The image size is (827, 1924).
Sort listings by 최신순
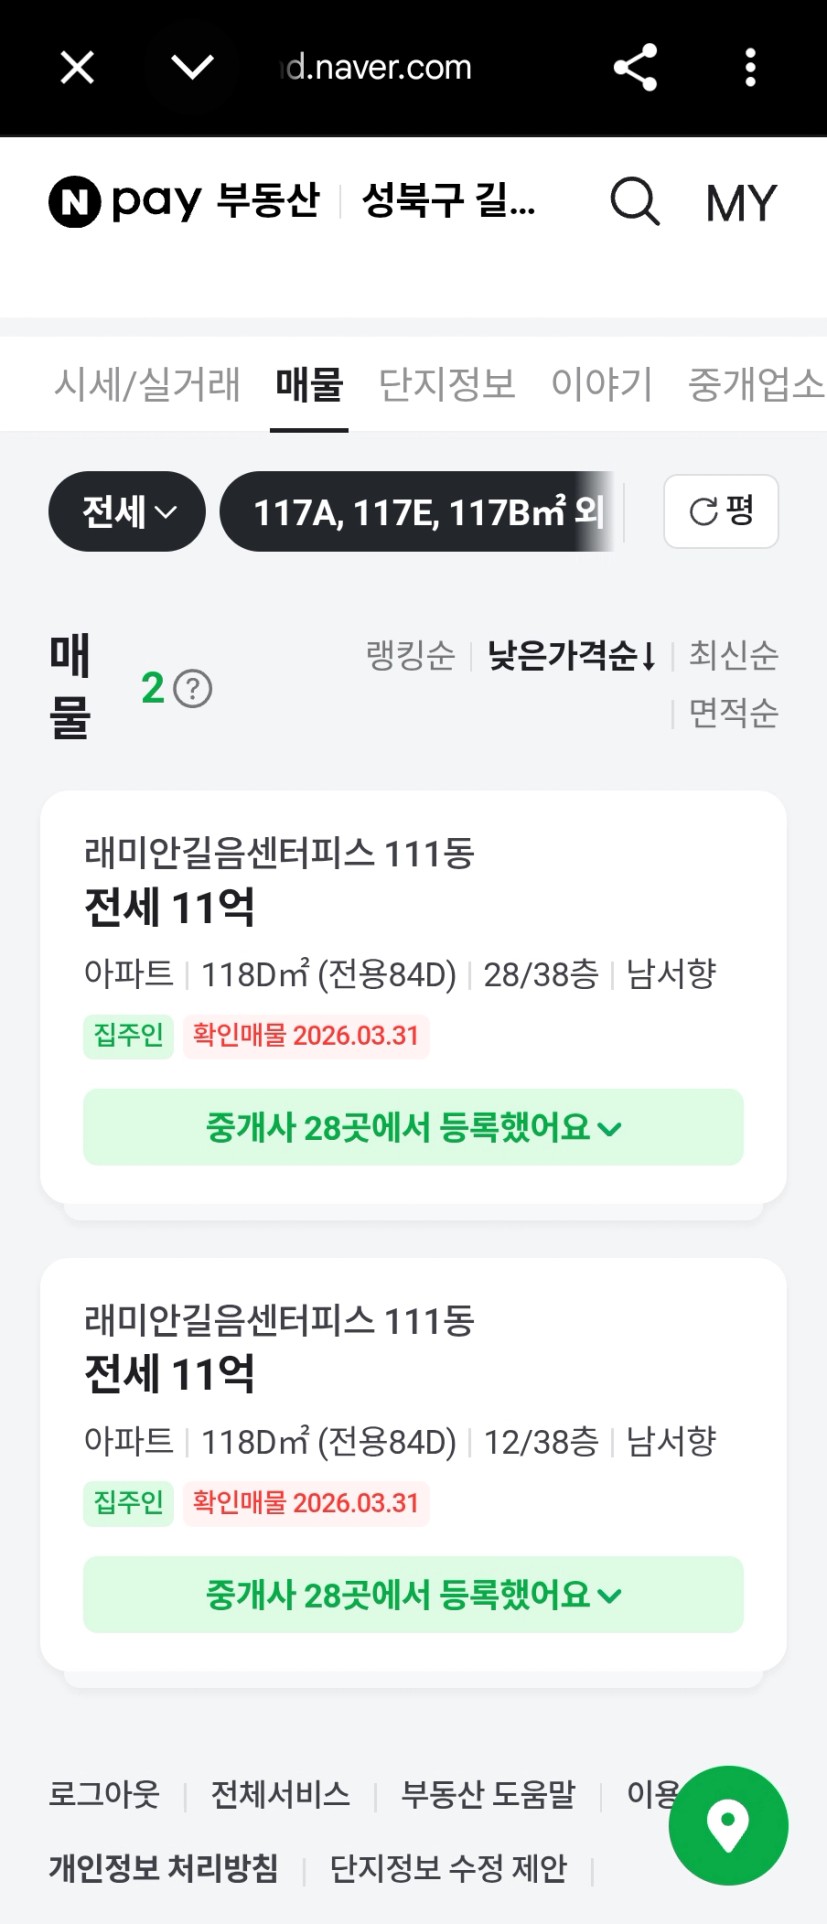733,656
